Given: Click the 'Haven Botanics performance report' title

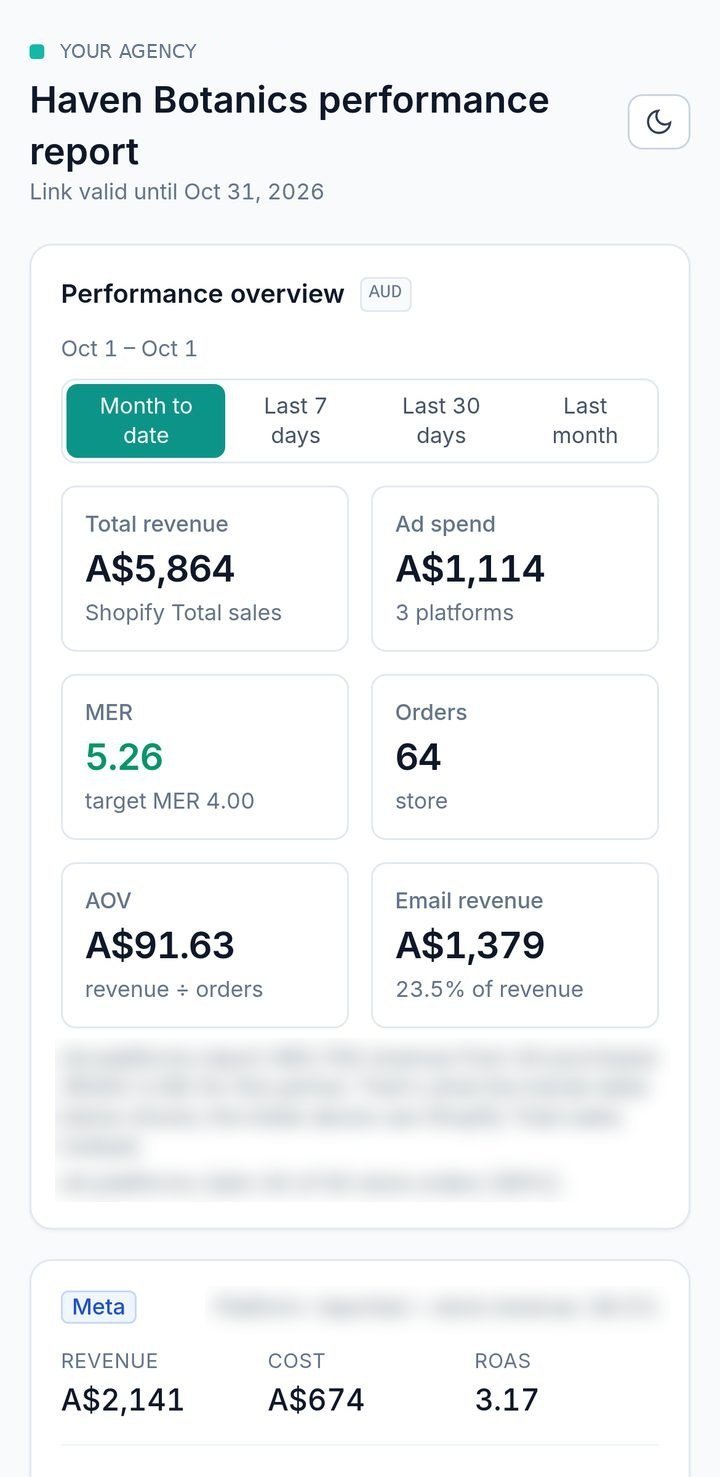Looking at the screenshot, I should [x=290, y=126].
